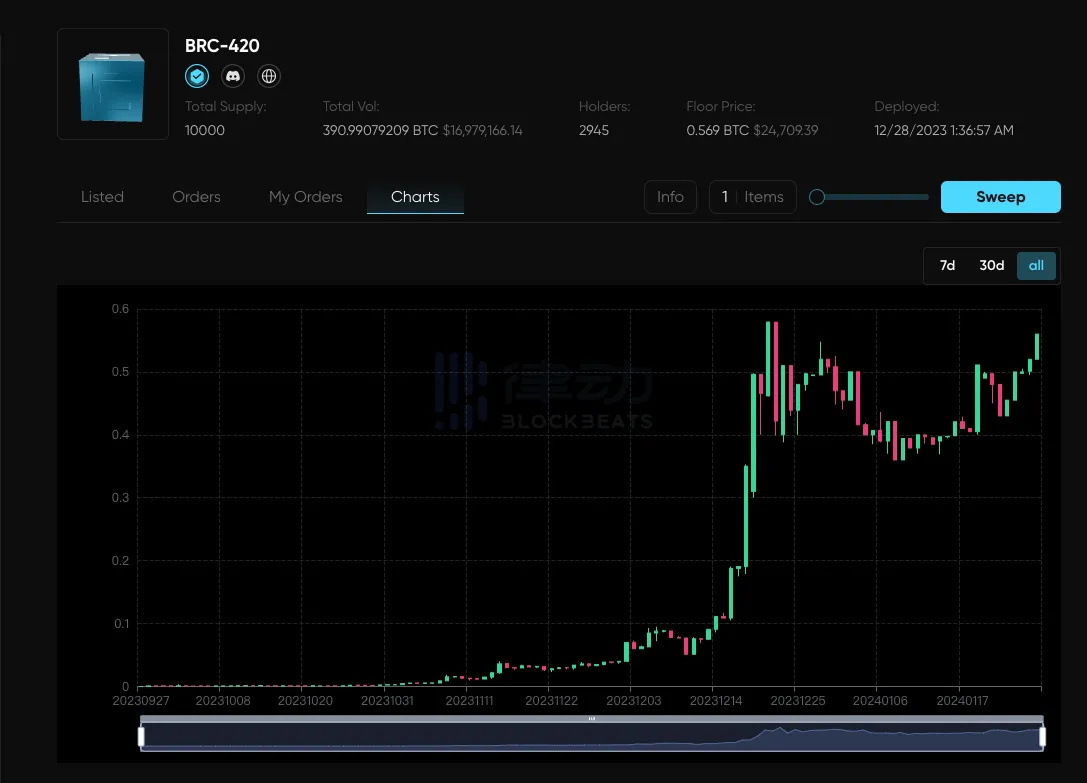
Task: Switch to the Listed tab
Action: click(102, 197)
